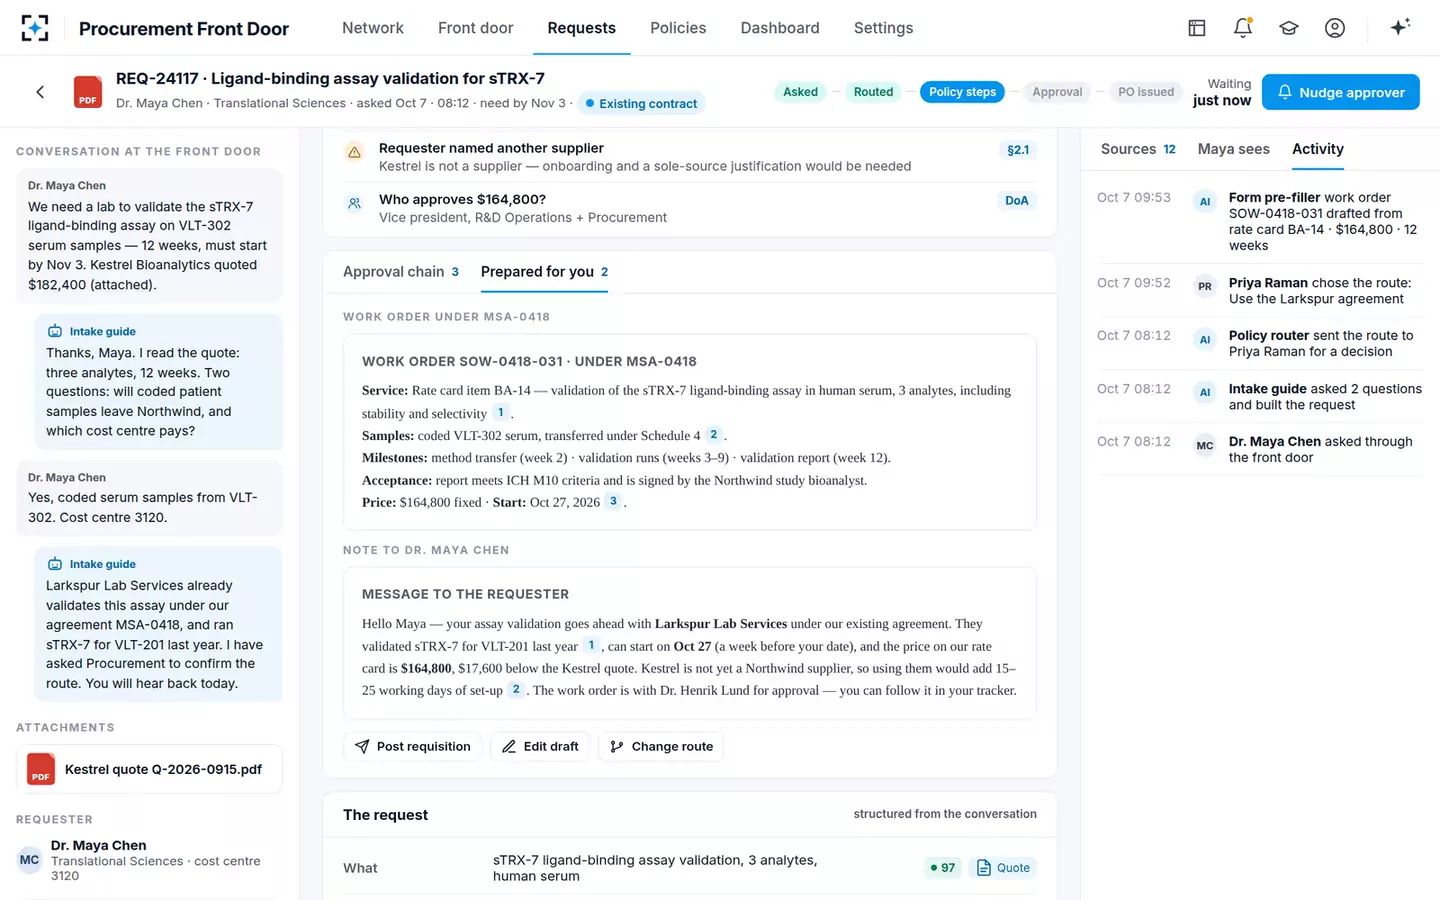The image size is (1440, 900).
Task: Open the Quote source link
Action: tap(1003, 868)
